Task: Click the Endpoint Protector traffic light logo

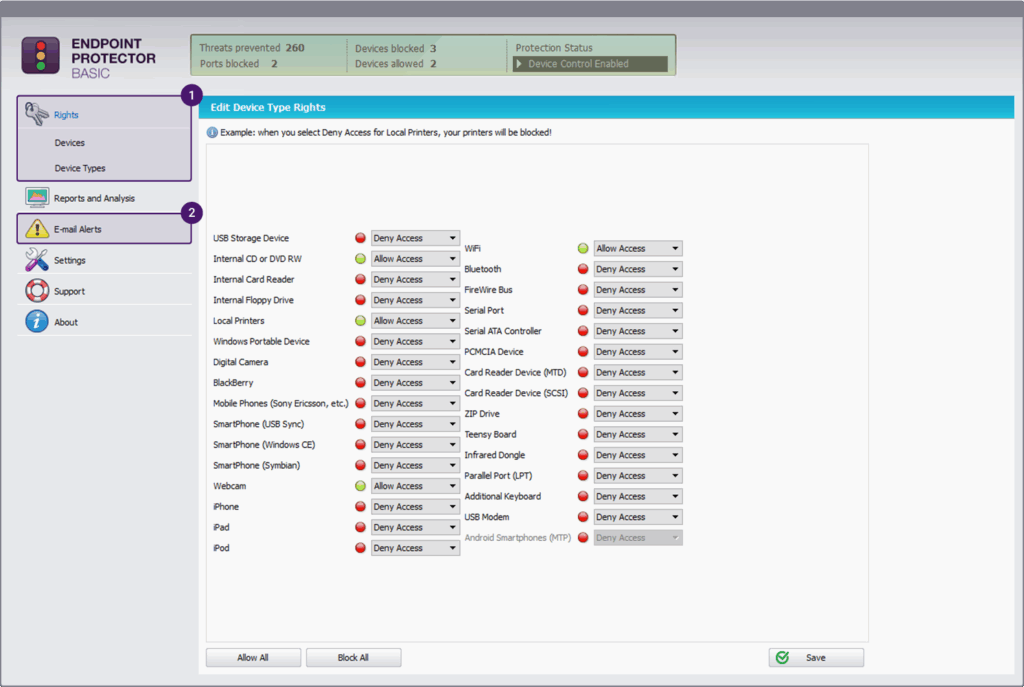Action: pos(41,56)
